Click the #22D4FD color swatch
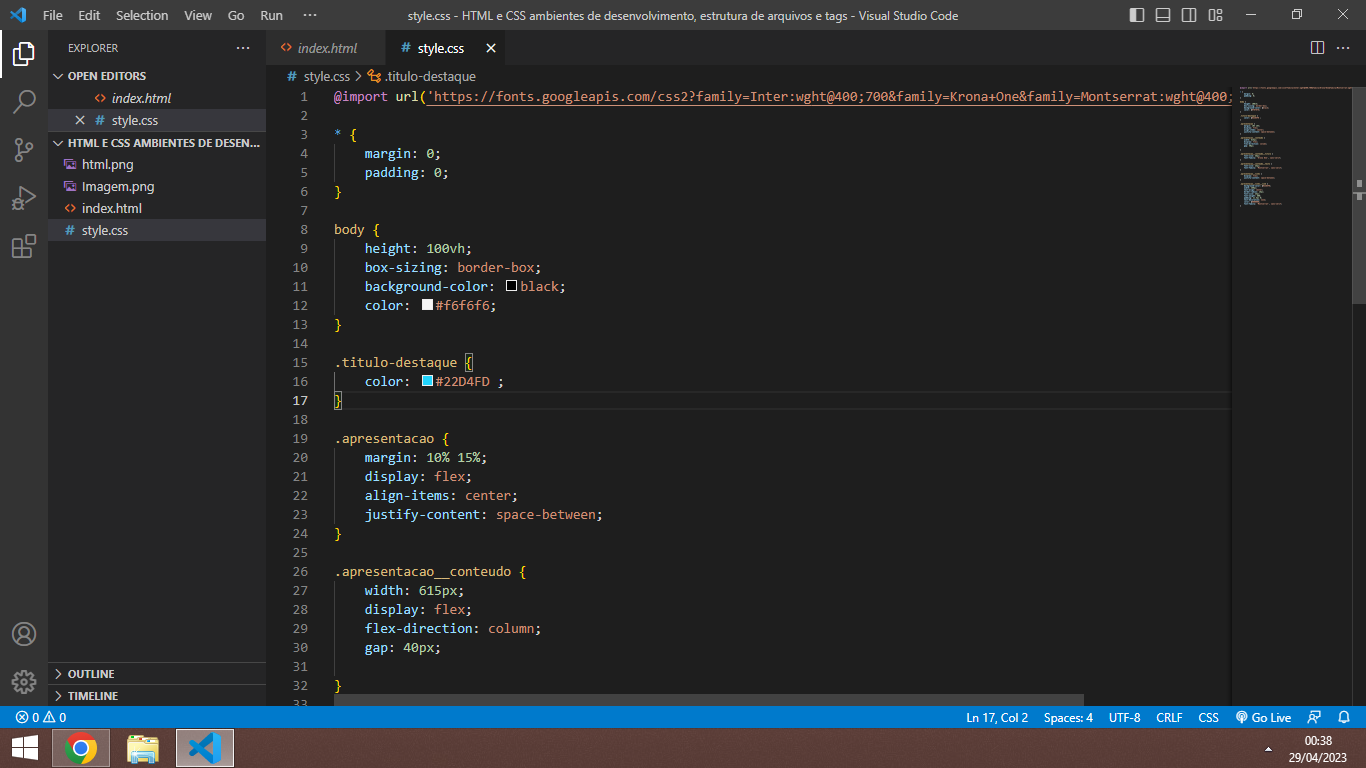The height and width of the screenshot is (768, 1366). (x=427, y=381)
